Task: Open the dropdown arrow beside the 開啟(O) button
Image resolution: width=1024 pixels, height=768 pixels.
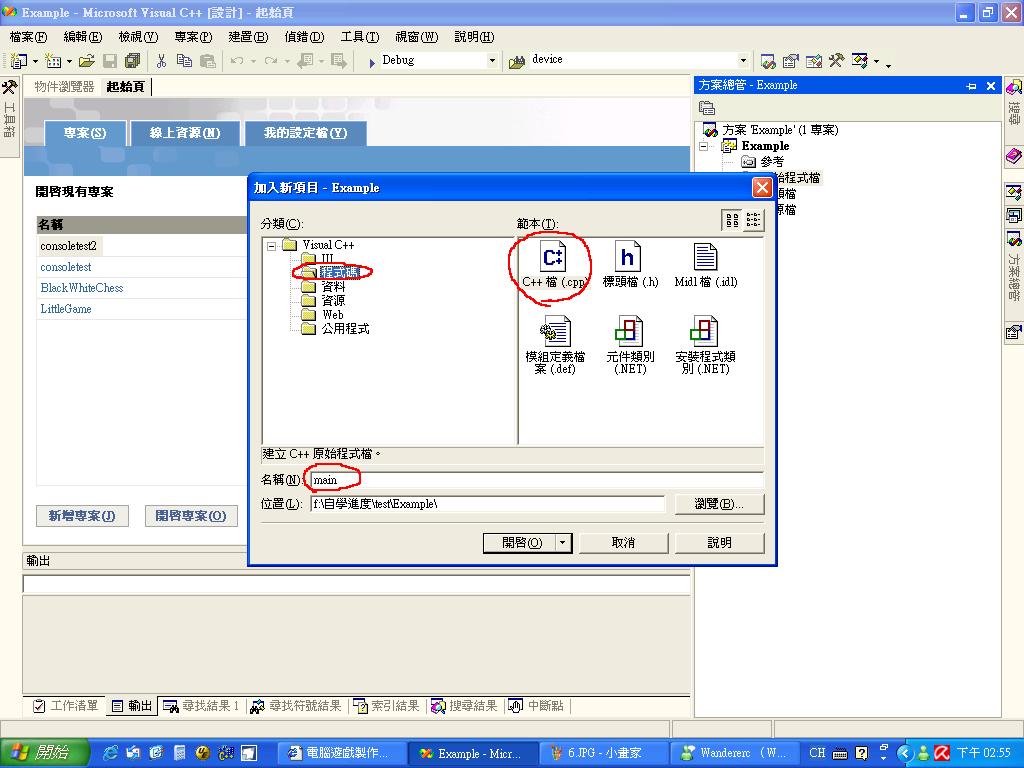Action: 563,543
